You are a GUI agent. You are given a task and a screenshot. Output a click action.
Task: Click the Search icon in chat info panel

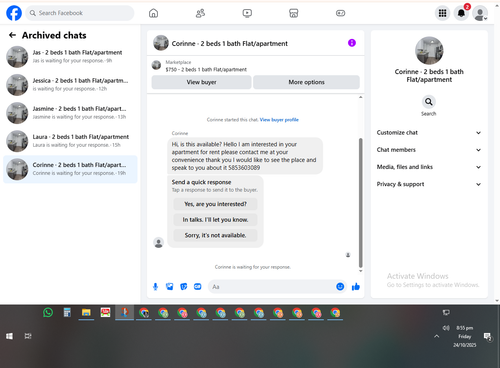[429, 102]
